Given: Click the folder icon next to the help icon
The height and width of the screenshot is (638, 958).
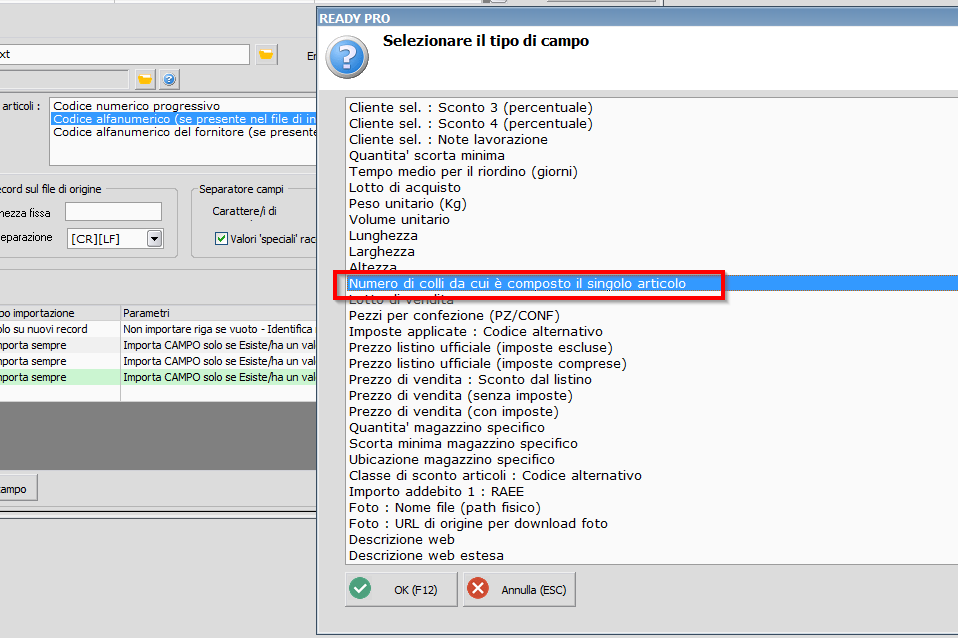Looking at the screenshot, I should click(145, 79).
